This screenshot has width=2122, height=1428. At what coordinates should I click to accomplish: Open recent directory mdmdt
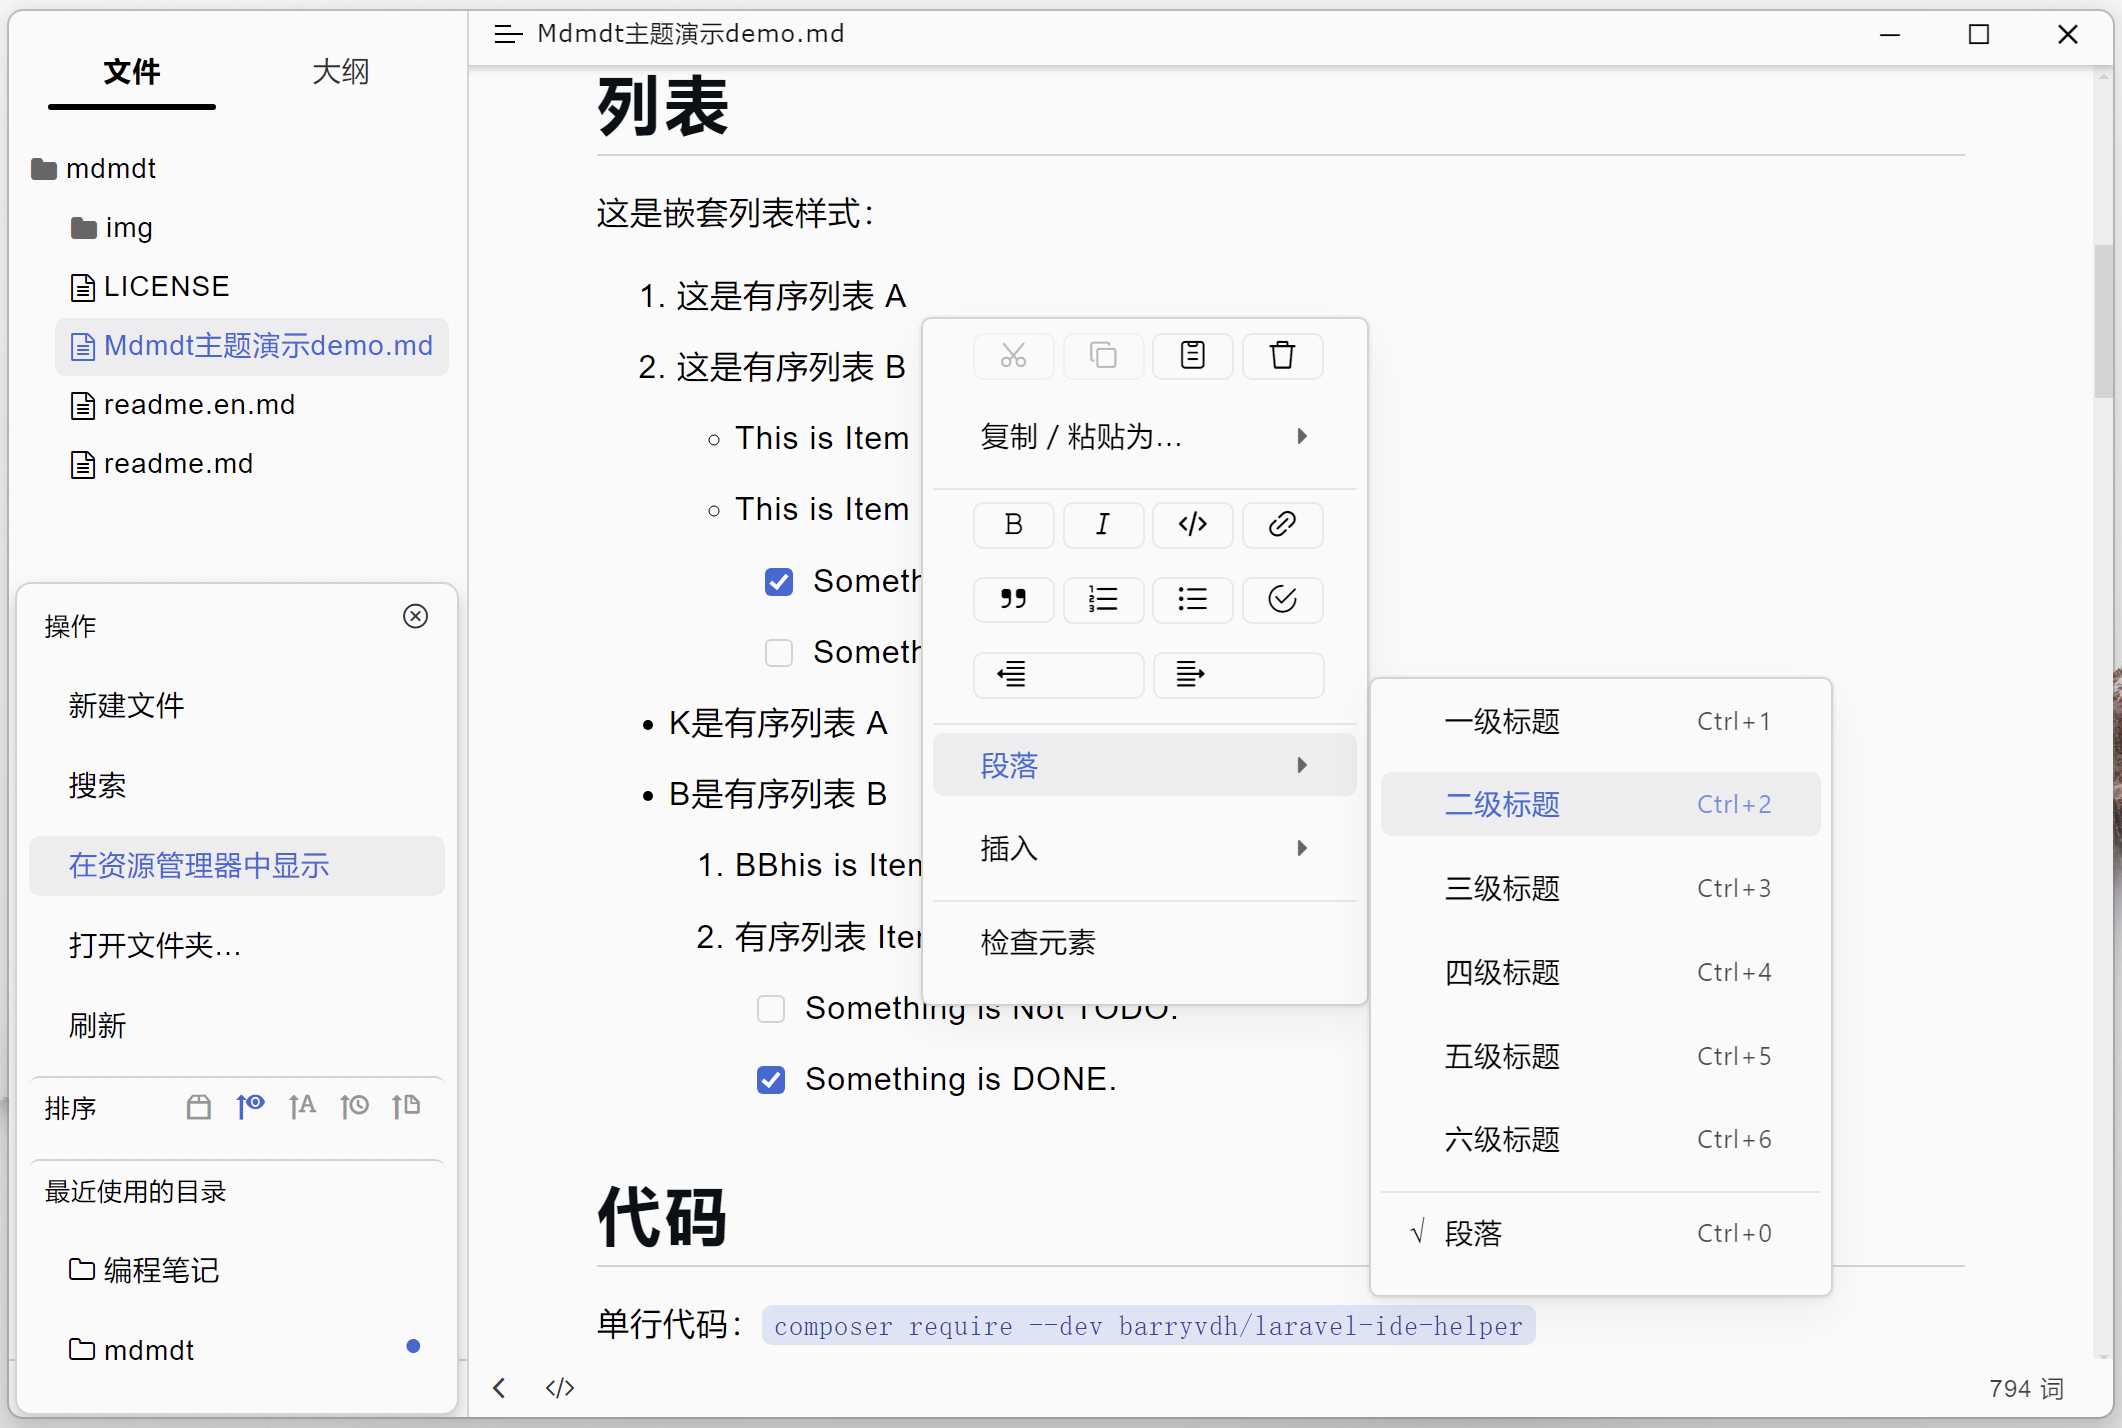click(x=237, y=1351)
